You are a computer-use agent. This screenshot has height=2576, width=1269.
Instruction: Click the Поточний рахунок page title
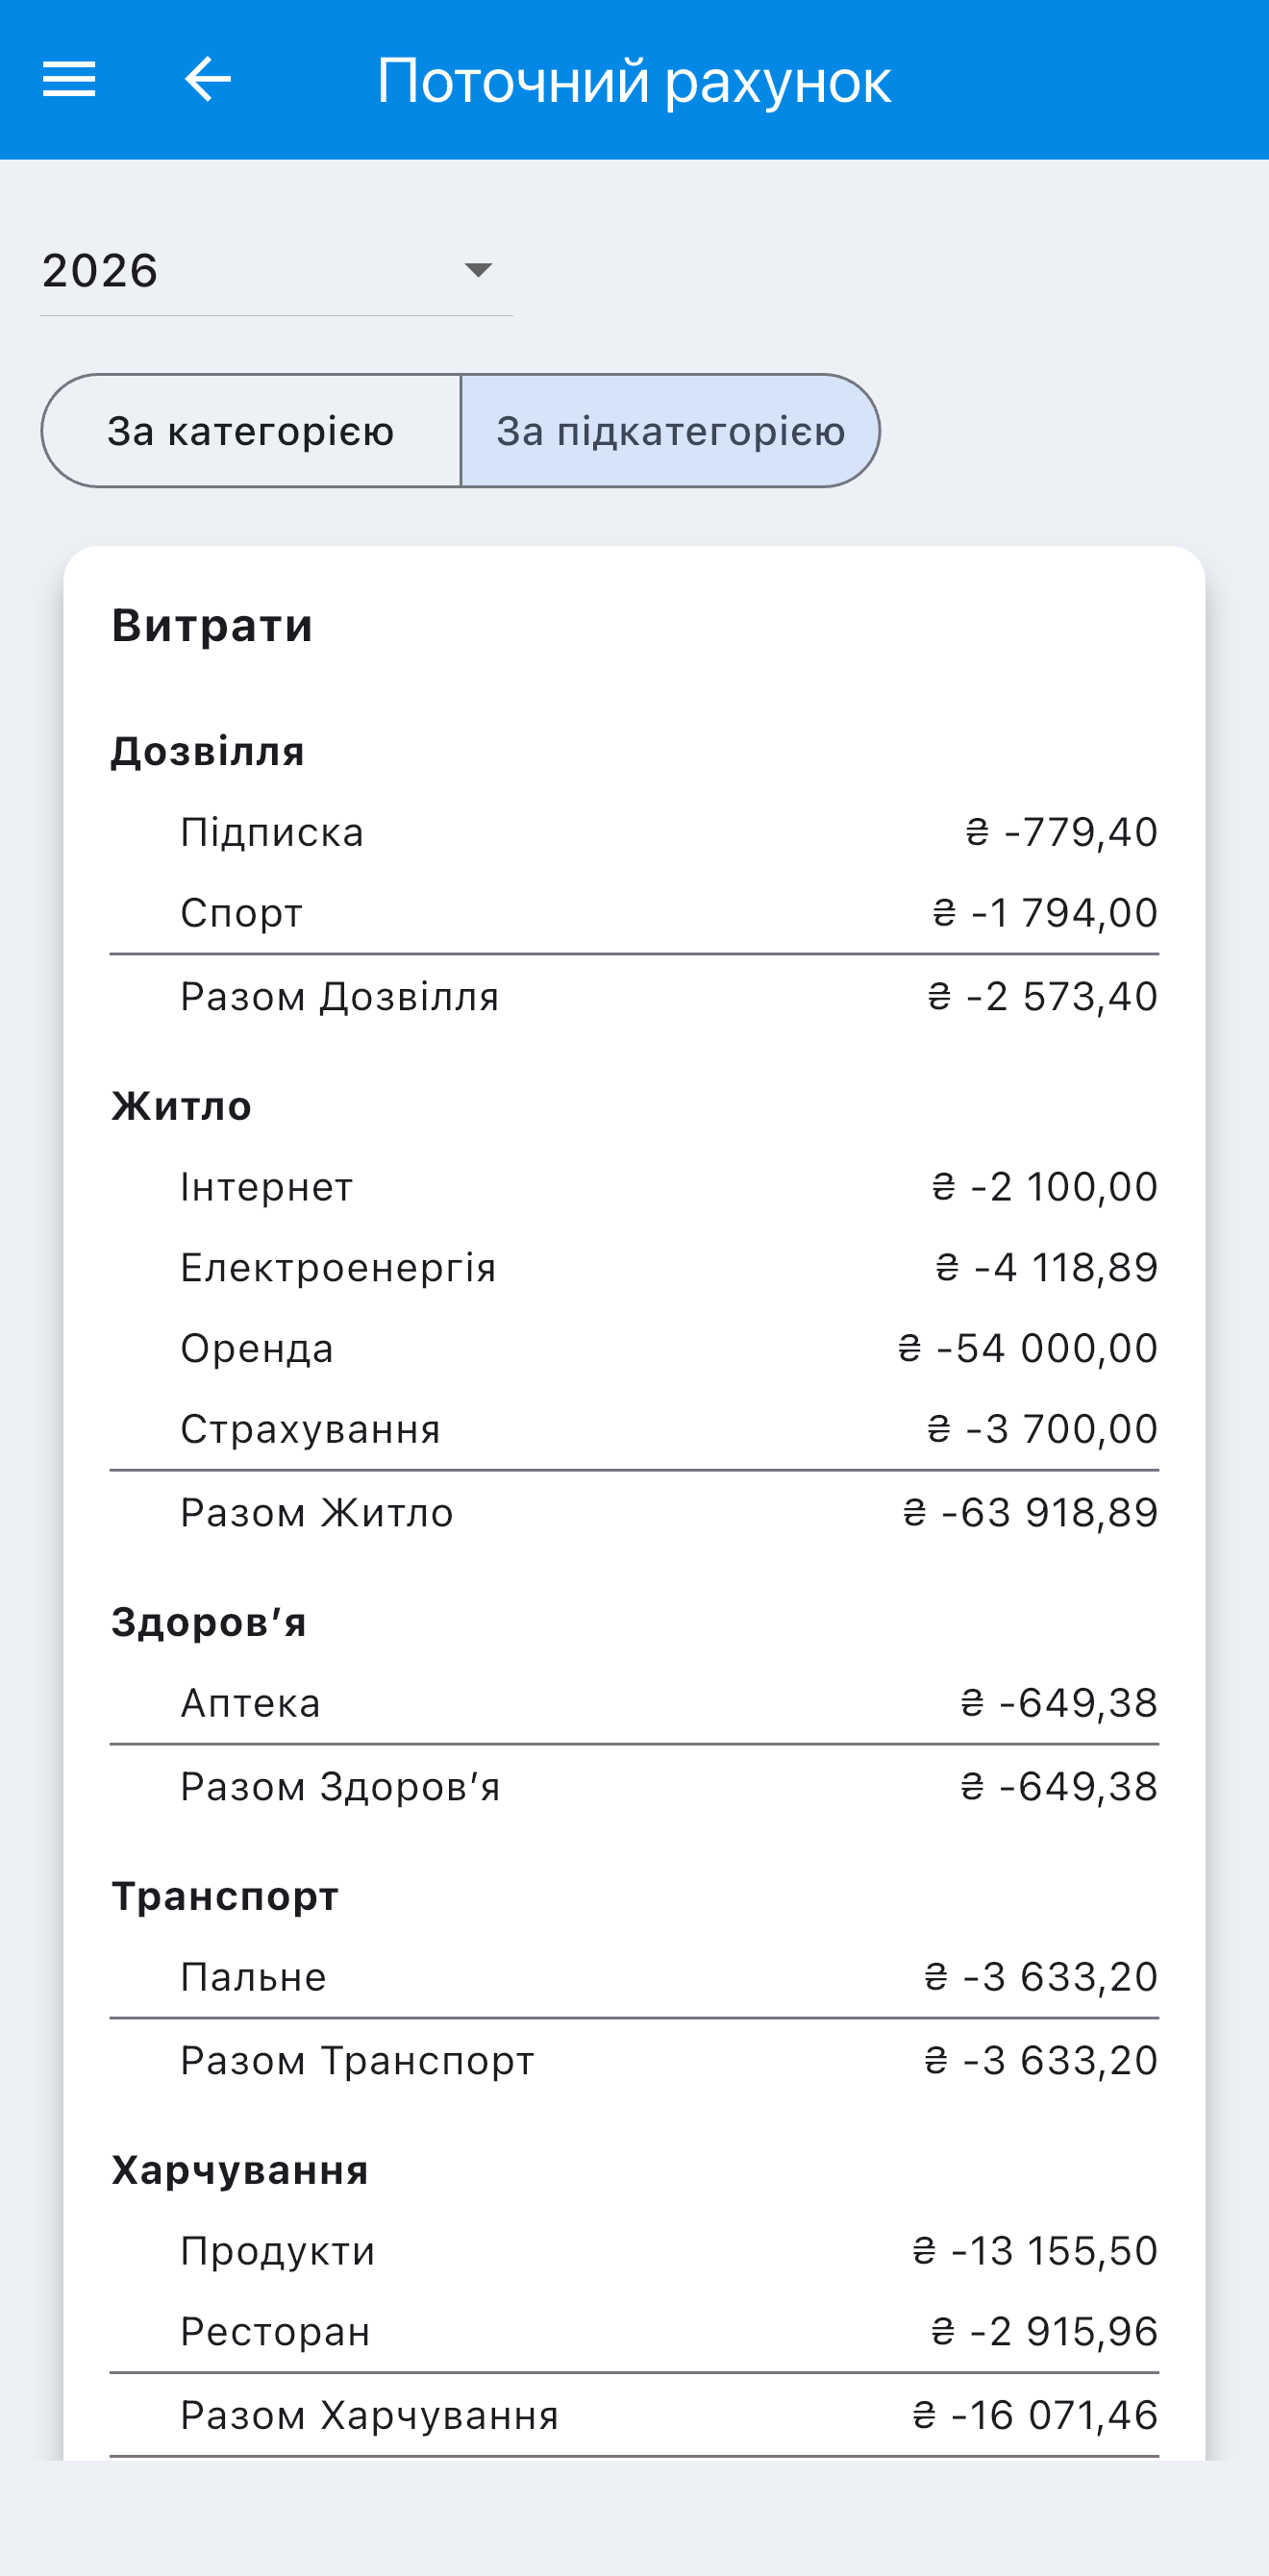point(634,81)
